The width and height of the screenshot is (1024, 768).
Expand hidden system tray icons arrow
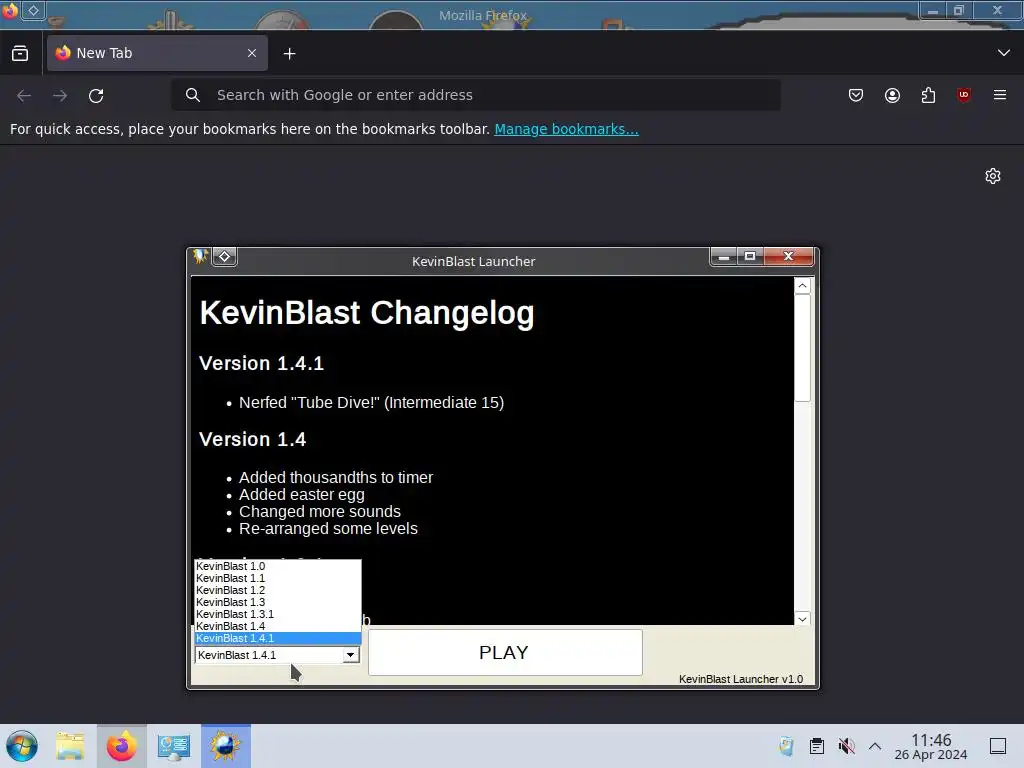875,746
